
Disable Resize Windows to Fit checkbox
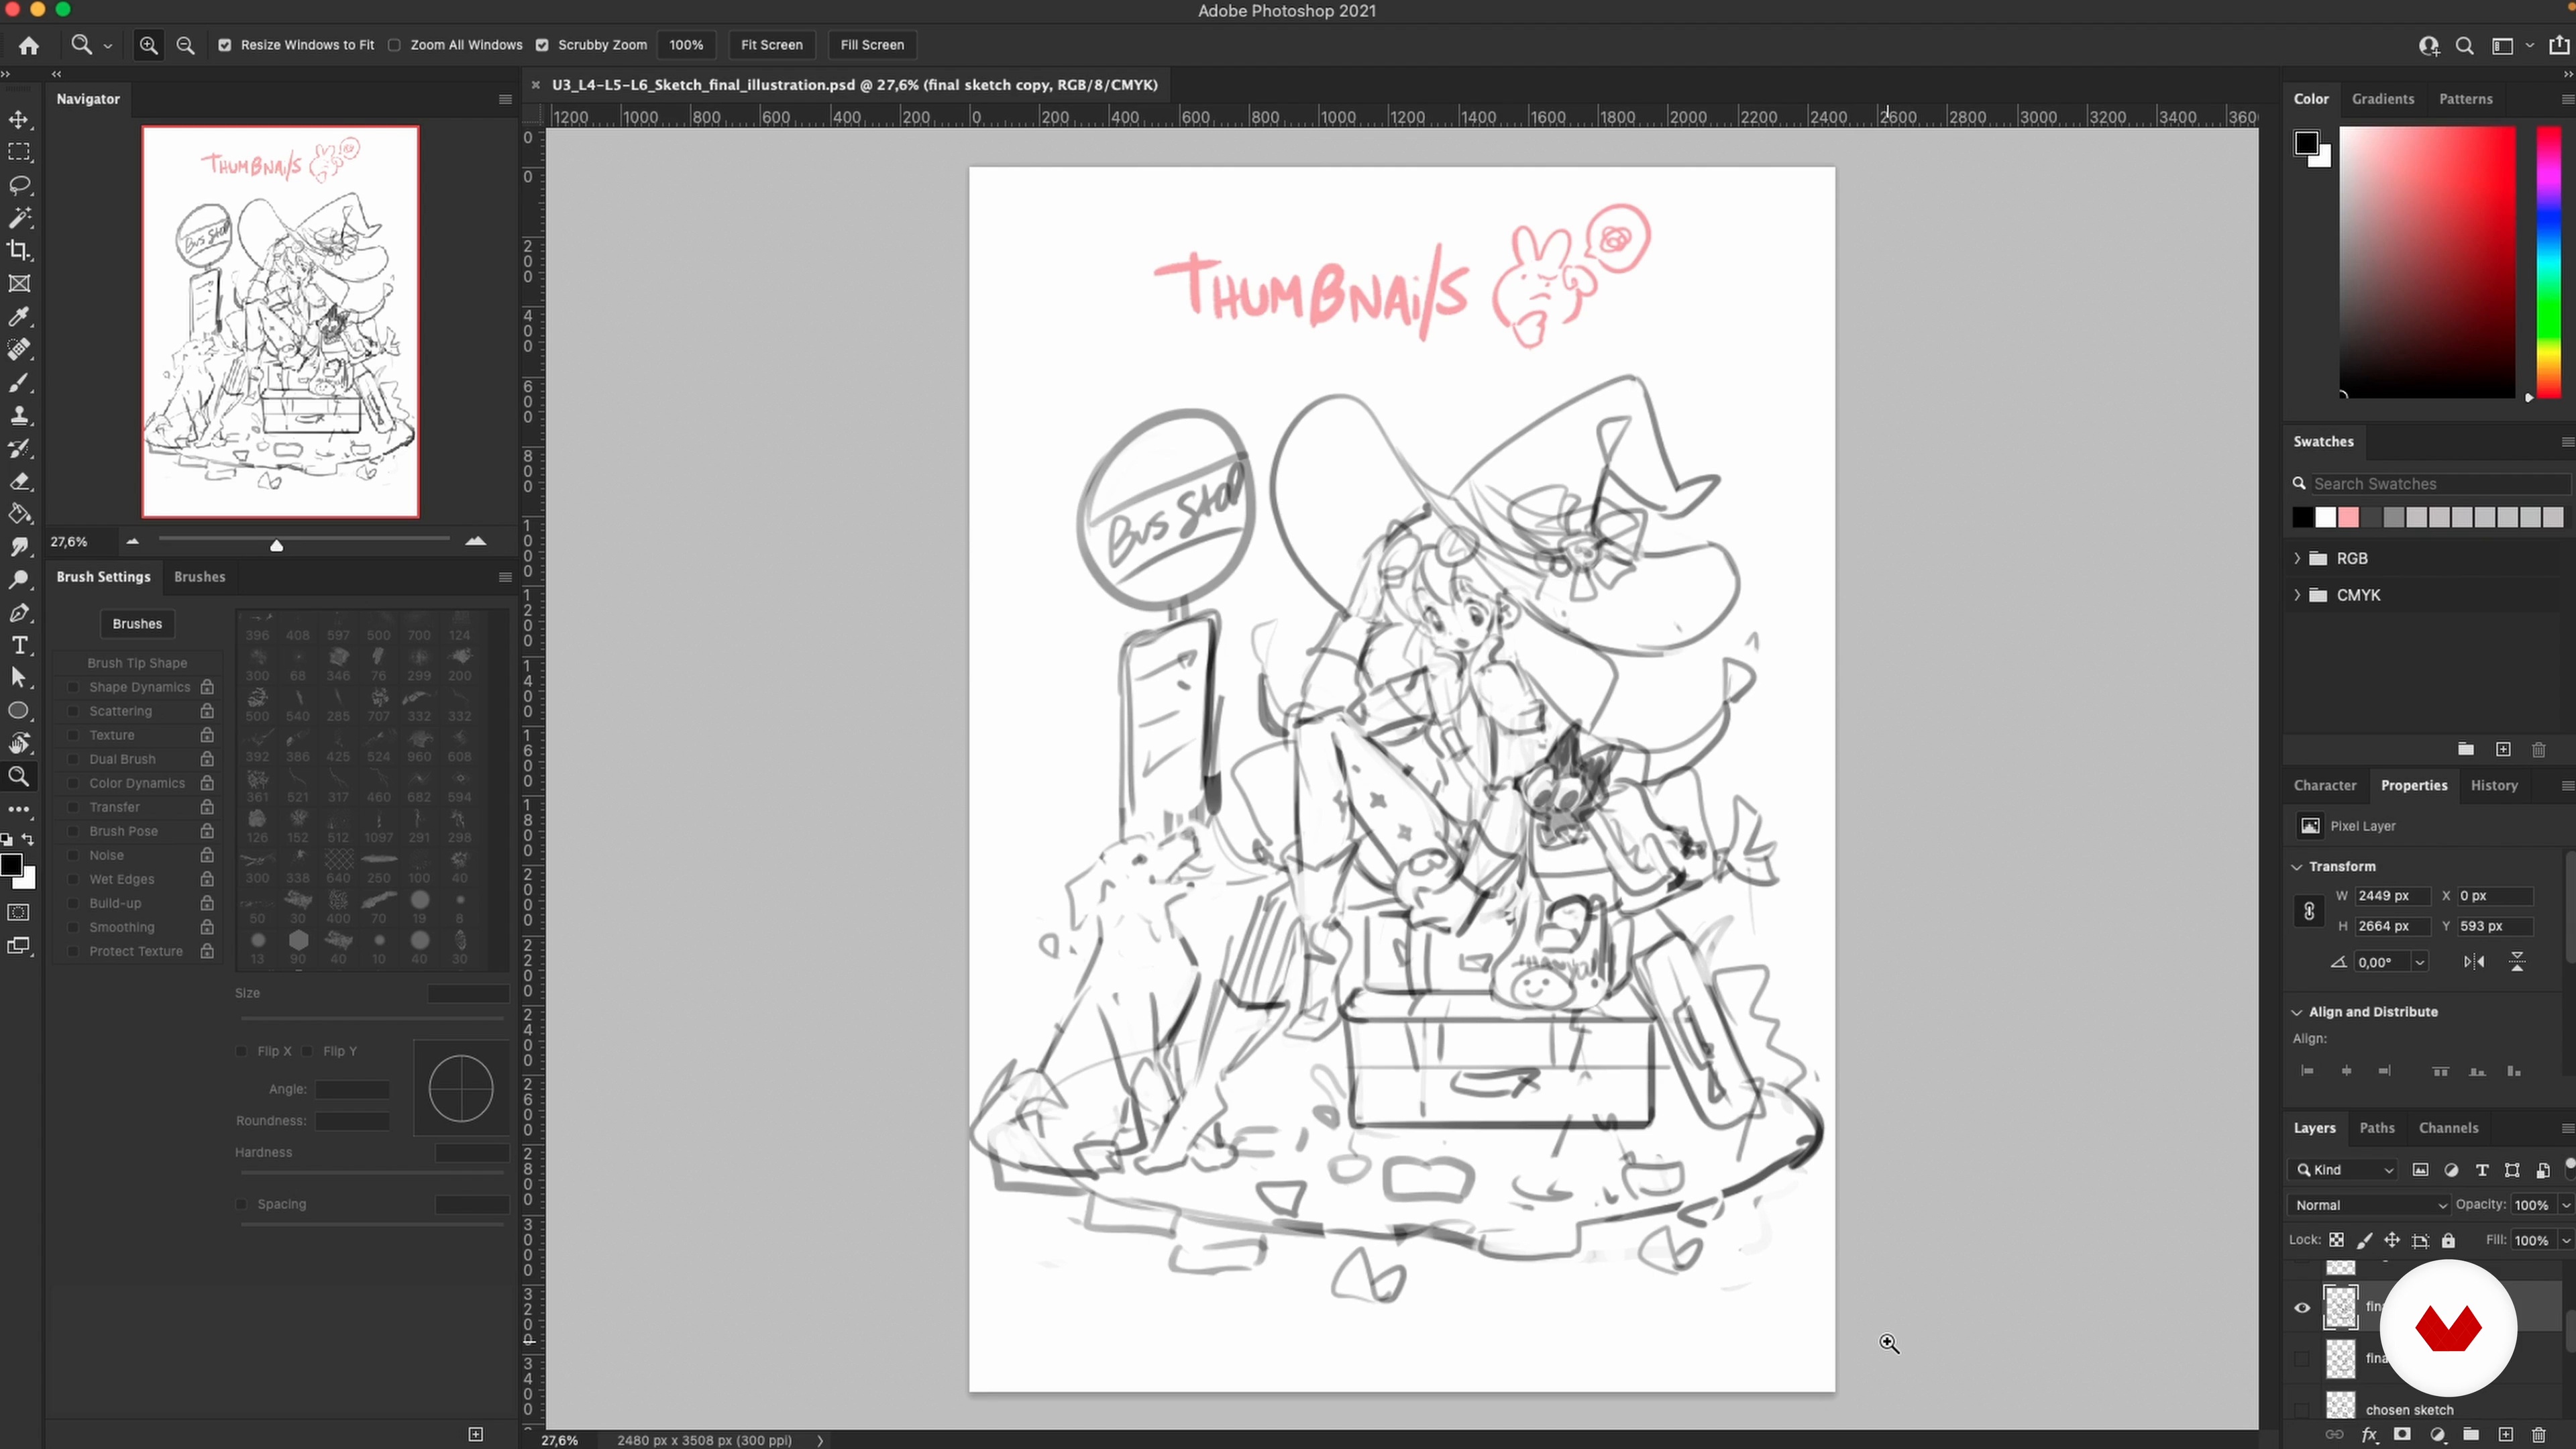(225, 45)
